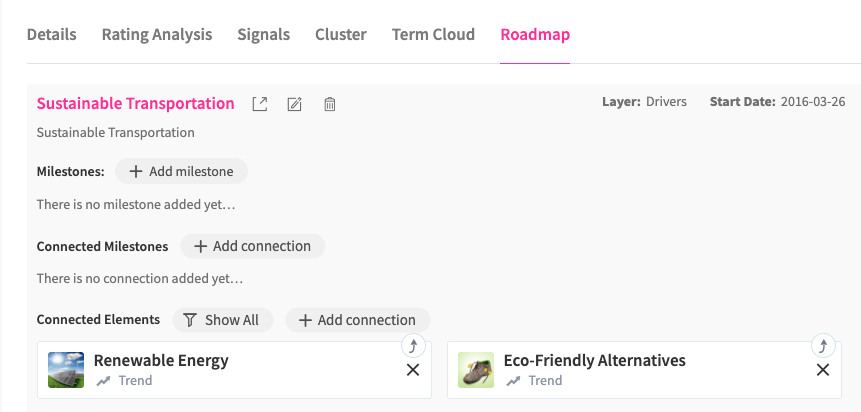The height and width of the screenshot is (412, 861).
Task: Click the Renewable Energy arrow icon
Action: tap(414, 346)
